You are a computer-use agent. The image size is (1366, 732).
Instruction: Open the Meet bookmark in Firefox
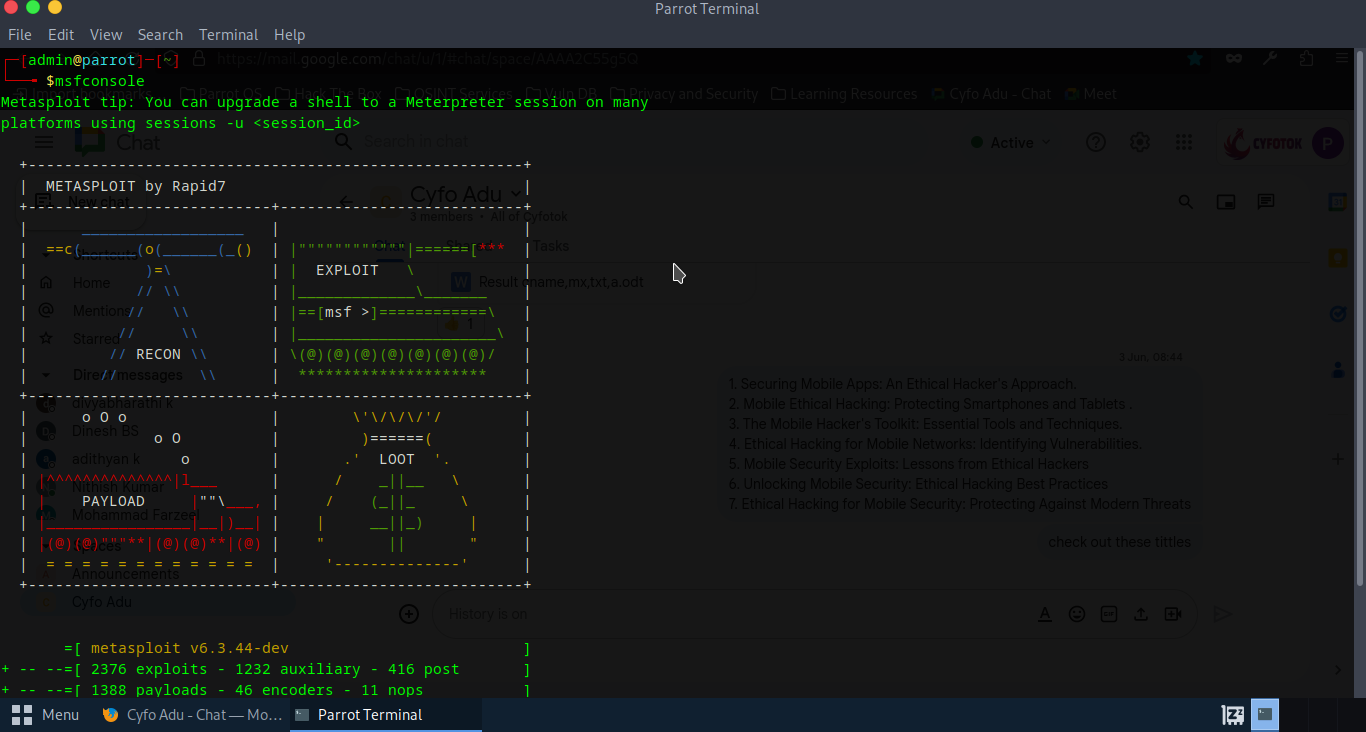coord(1091,94)
